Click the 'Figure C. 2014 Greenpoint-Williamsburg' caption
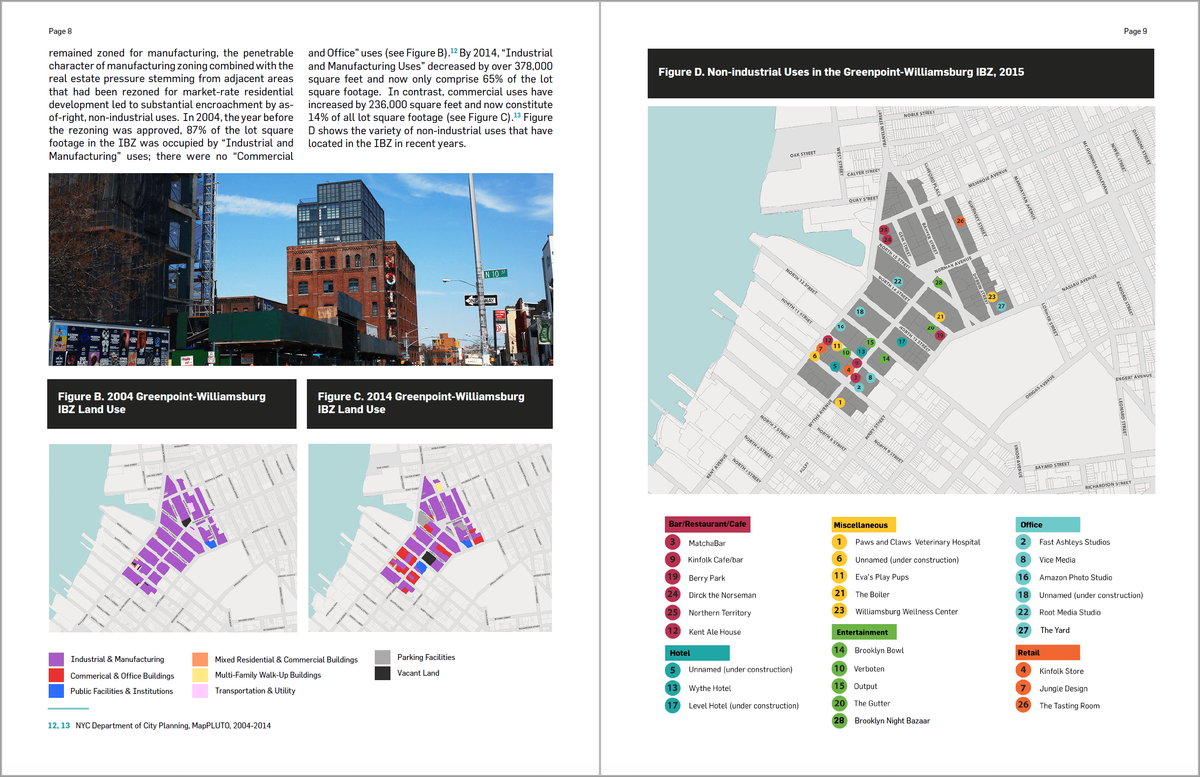 pos(430,404)
